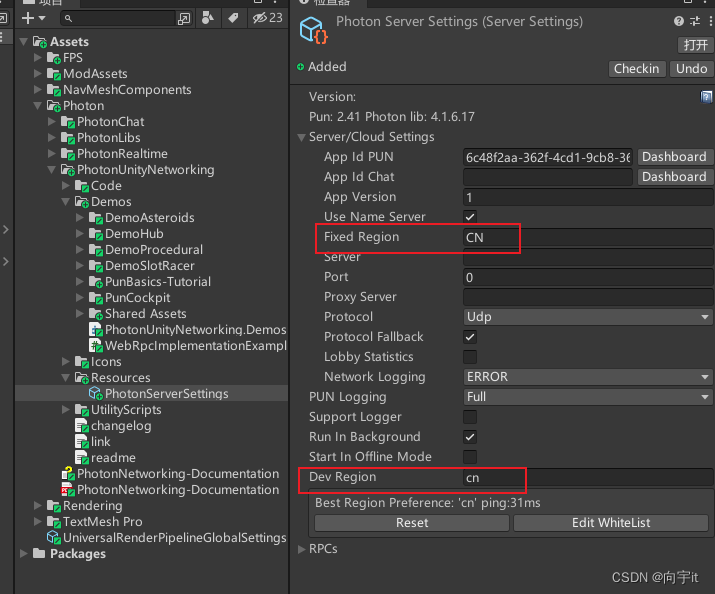
Task: Select the PunCockpit folder row
Action: [152, 298]
